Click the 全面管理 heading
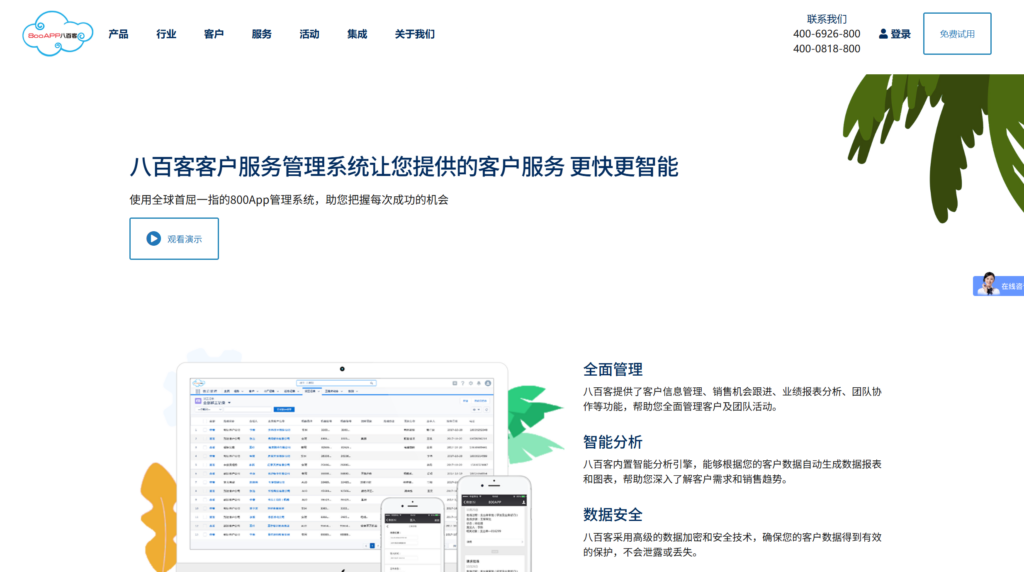This screenshot has width=1024, height=572. 613,370
